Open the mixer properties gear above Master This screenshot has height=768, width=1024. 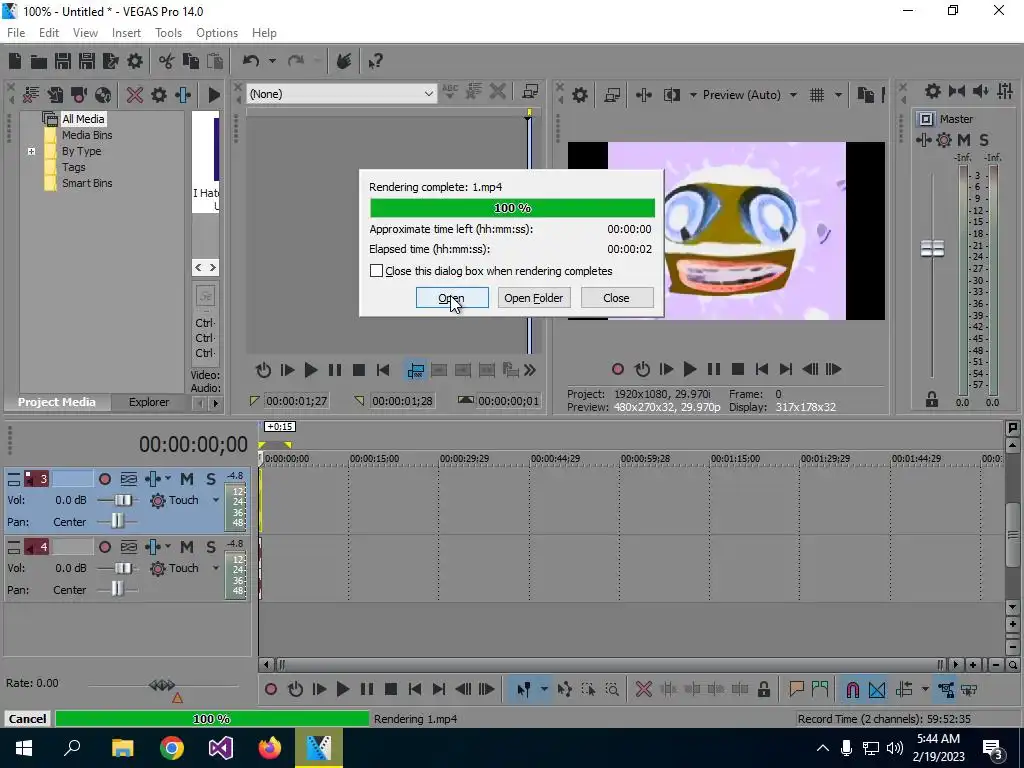933,91
